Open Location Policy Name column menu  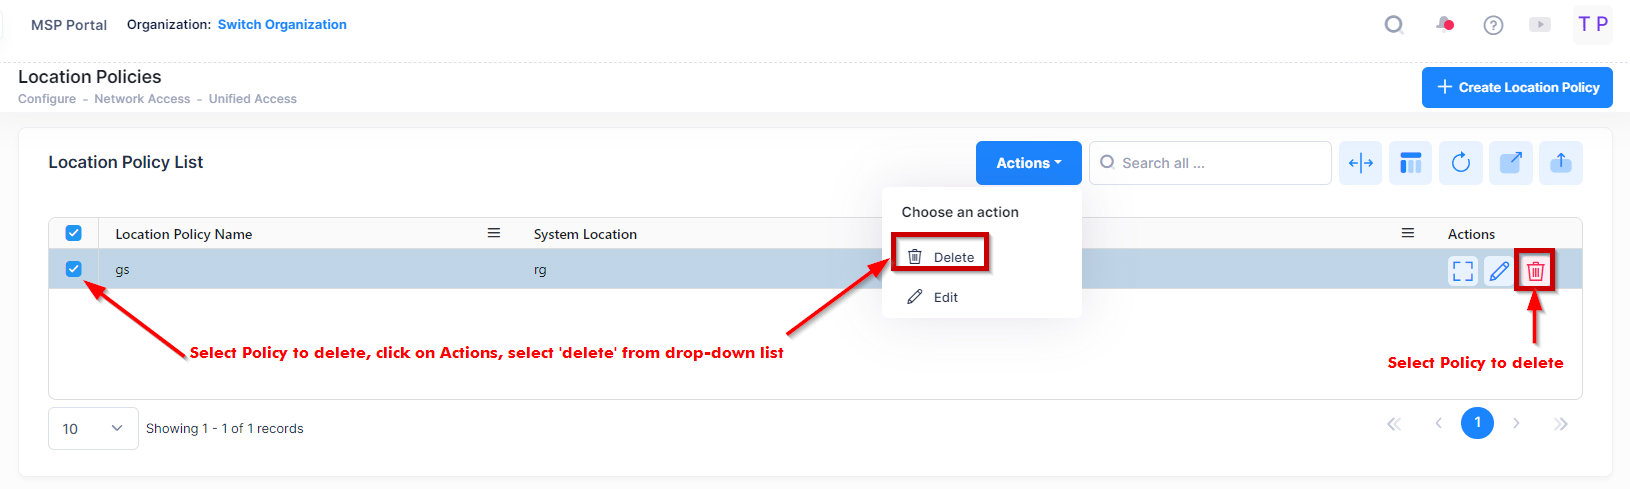(493, 233)
